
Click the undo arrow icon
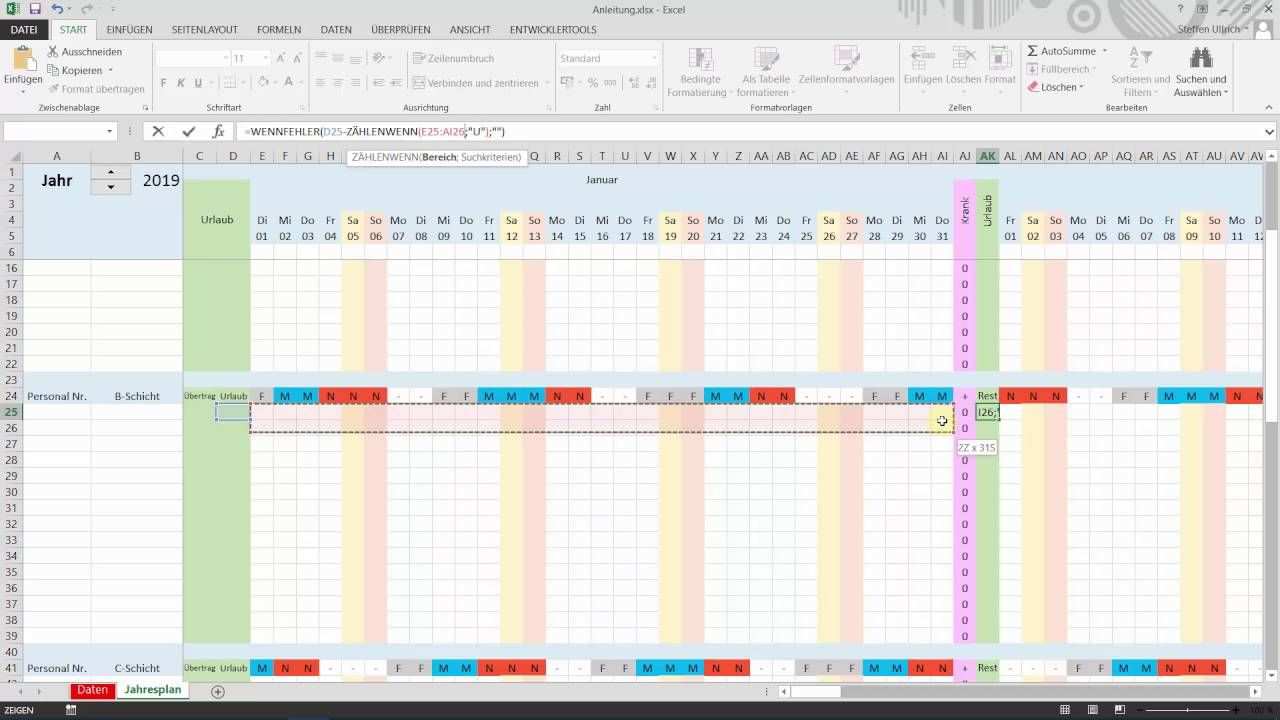57,8
